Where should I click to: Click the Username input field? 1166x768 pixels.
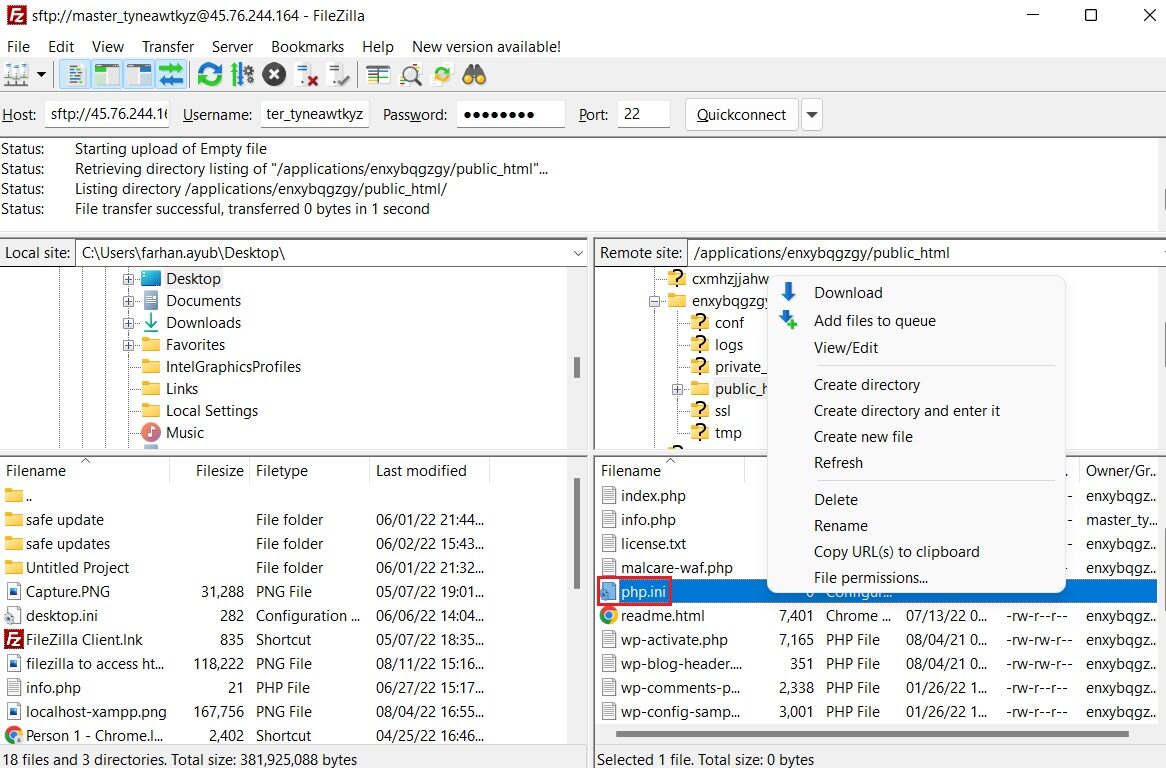(315, 114)
